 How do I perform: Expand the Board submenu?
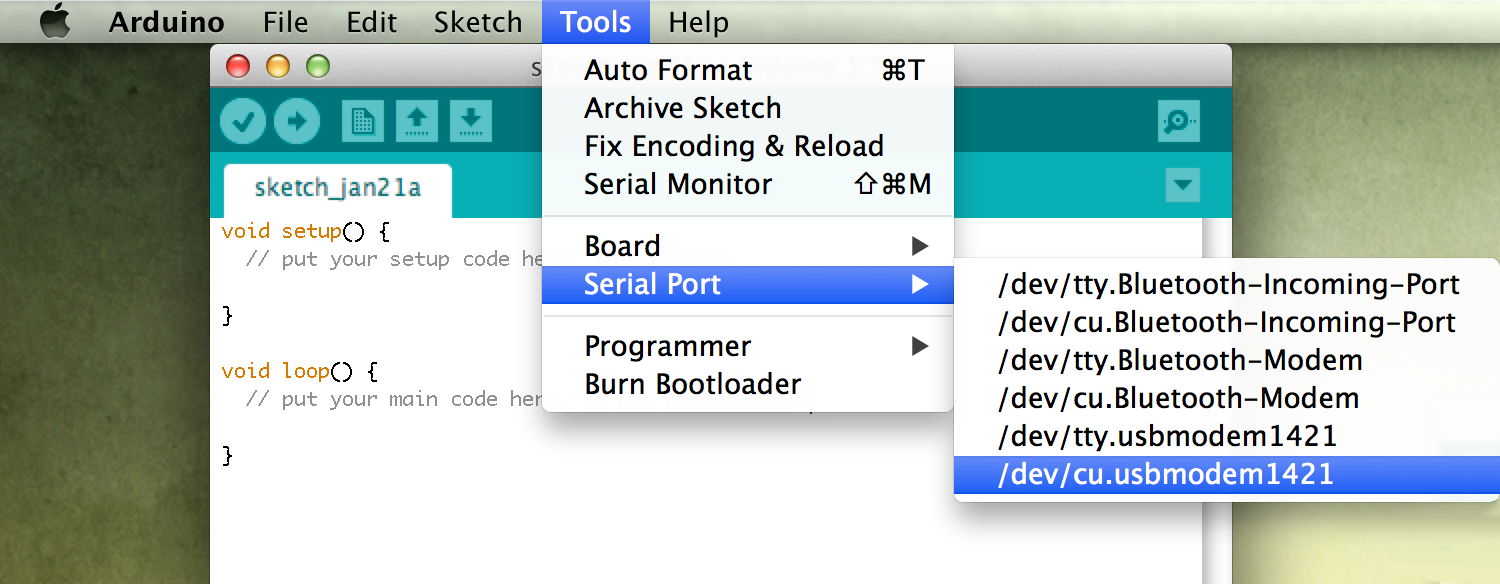pyautogui.click(x=748, y=246)
